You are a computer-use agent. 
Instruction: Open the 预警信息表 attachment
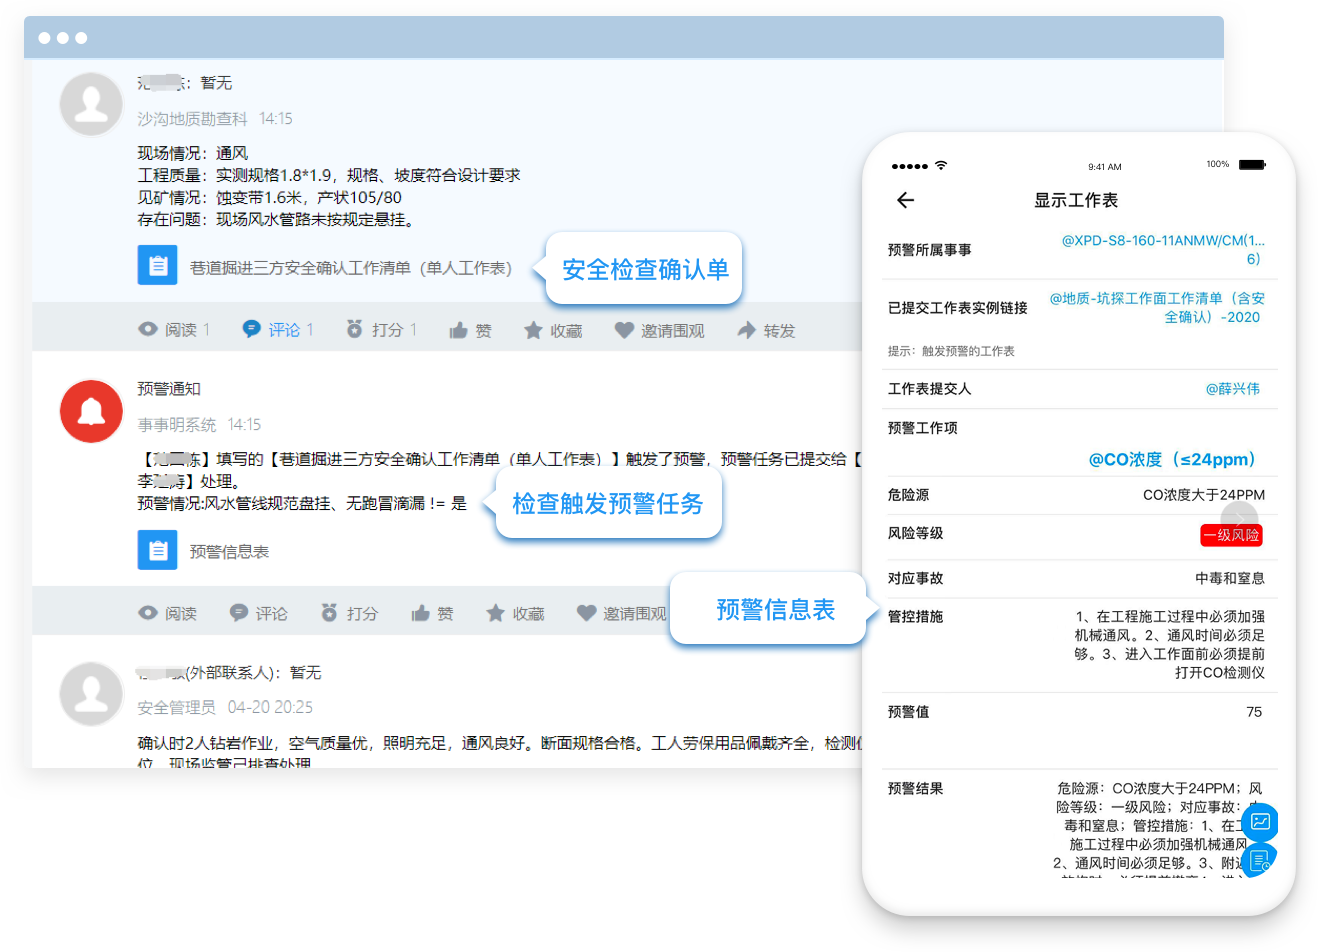(228, 551)
